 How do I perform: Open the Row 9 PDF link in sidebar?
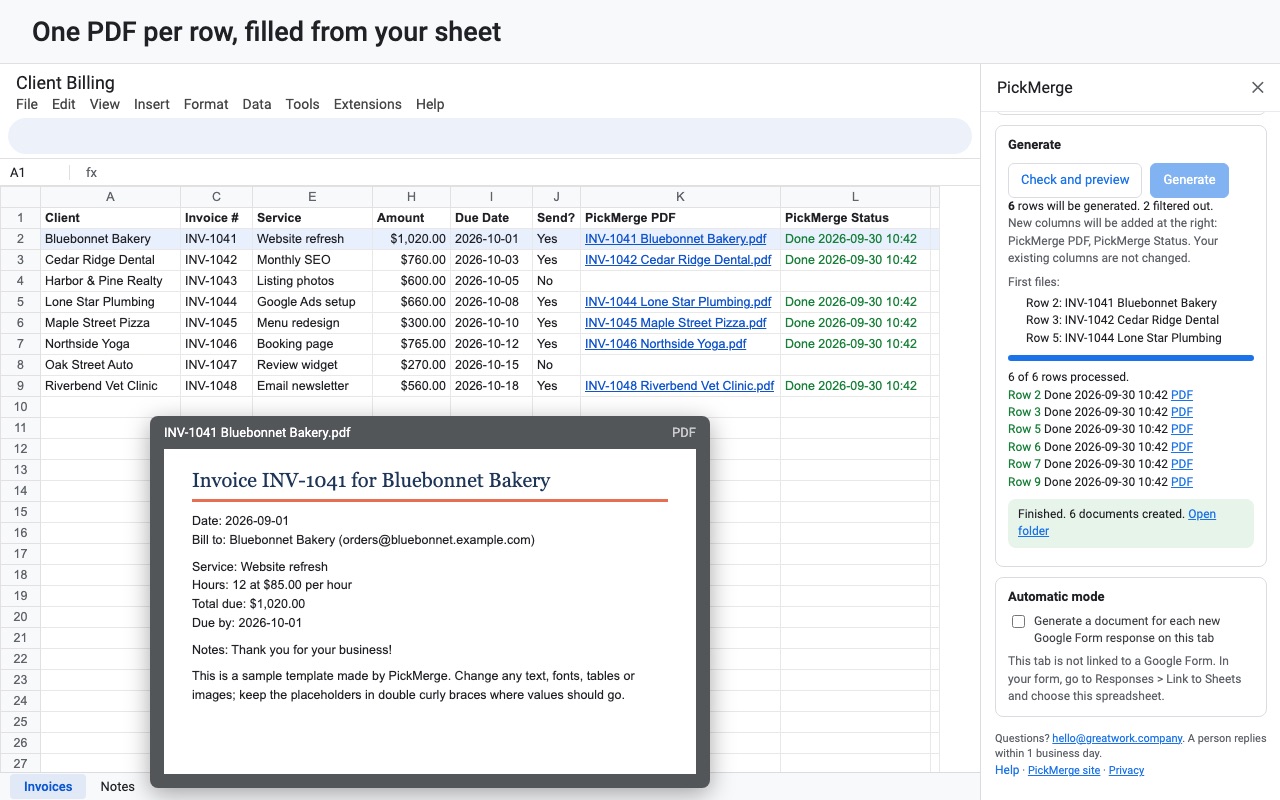[x=1182, y=482]
